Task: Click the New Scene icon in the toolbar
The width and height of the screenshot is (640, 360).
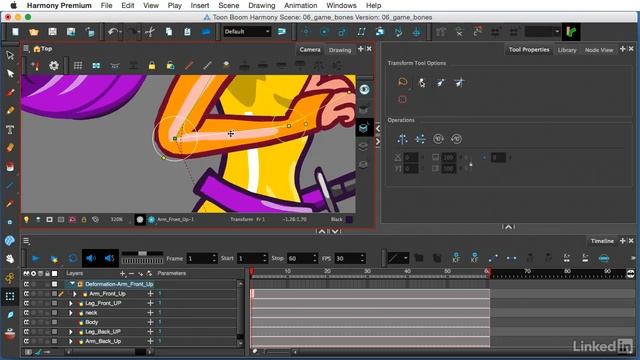Action: point(15,32)
